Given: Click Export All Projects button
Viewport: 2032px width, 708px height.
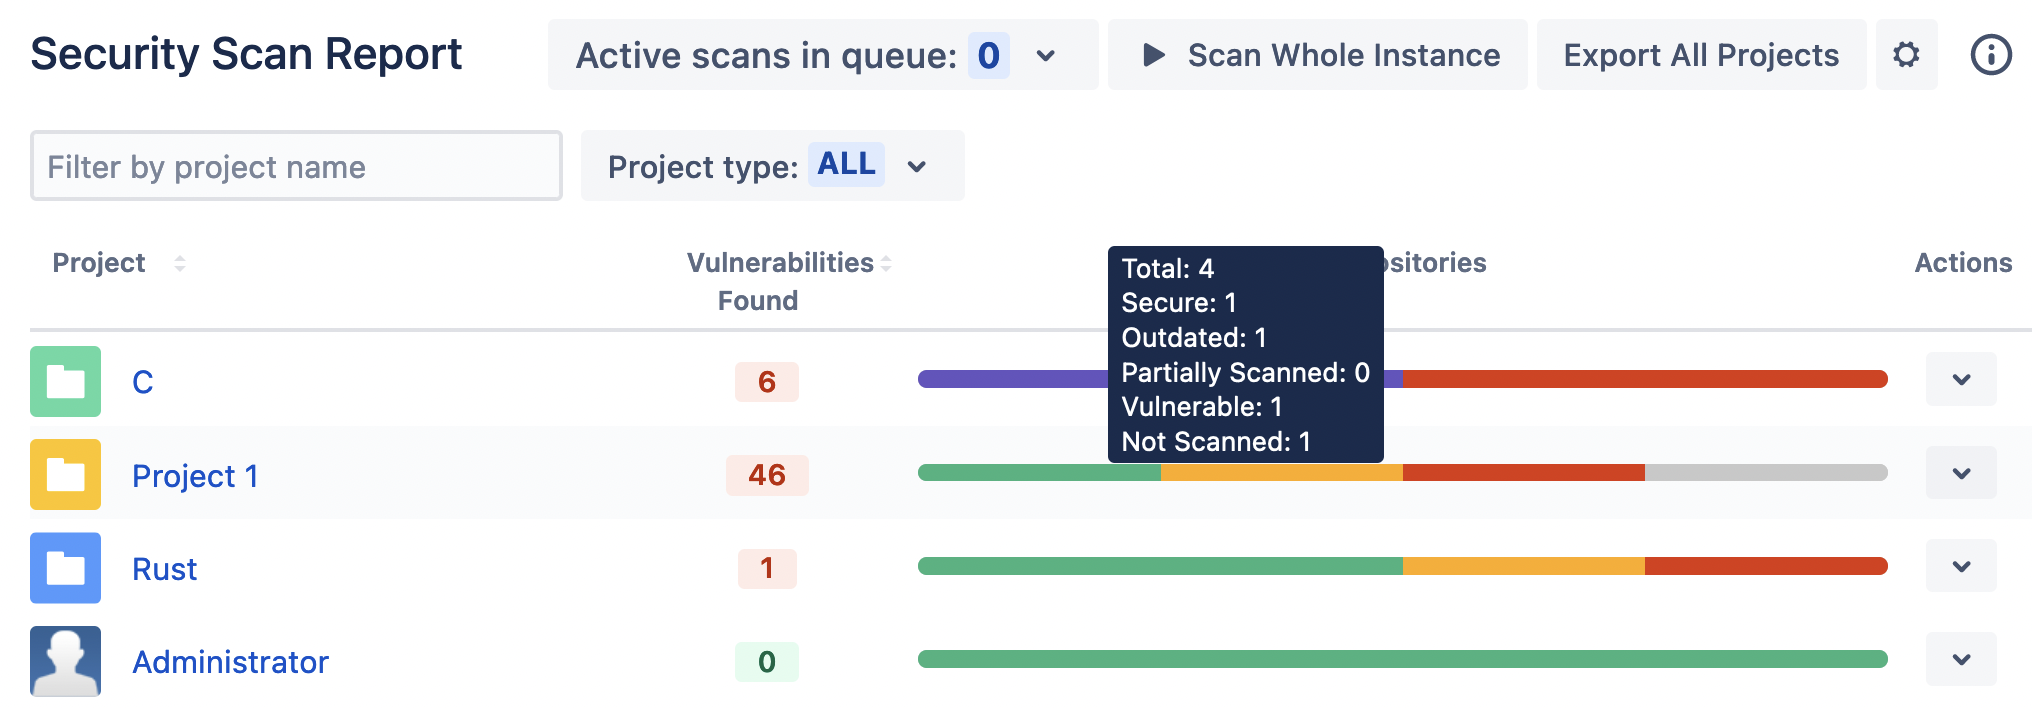Looking at the screenshot, I should click(1701, 55).
